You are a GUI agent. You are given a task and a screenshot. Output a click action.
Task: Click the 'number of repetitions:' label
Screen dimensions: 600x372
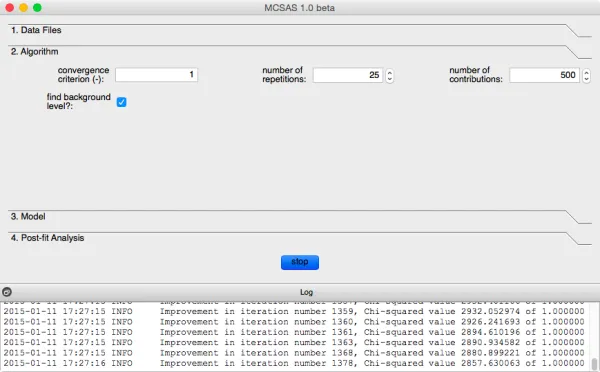284,75
